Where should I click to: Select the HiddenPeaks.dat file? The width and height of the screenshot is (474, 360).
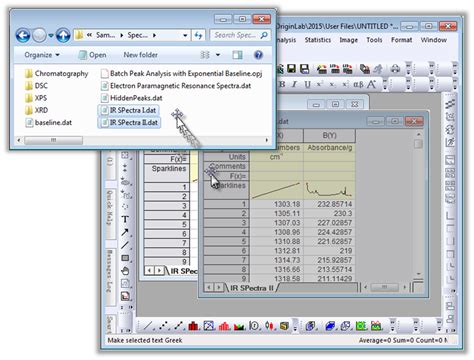coord(131,98)
